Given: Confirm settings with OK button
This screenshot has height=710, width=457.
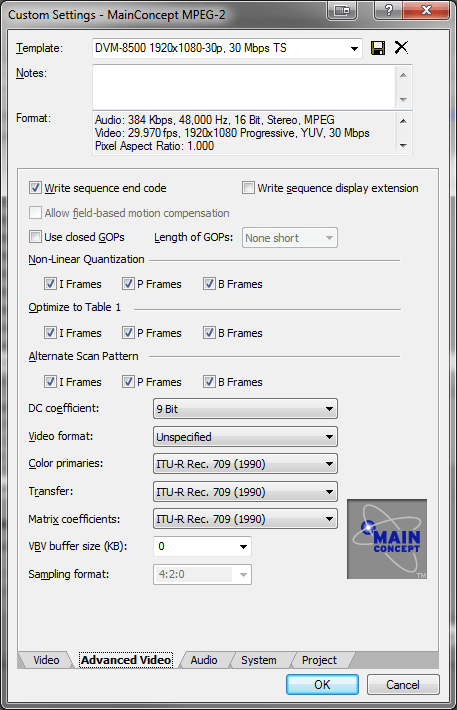Looking at the screenshot, I should tap(322, 685).
